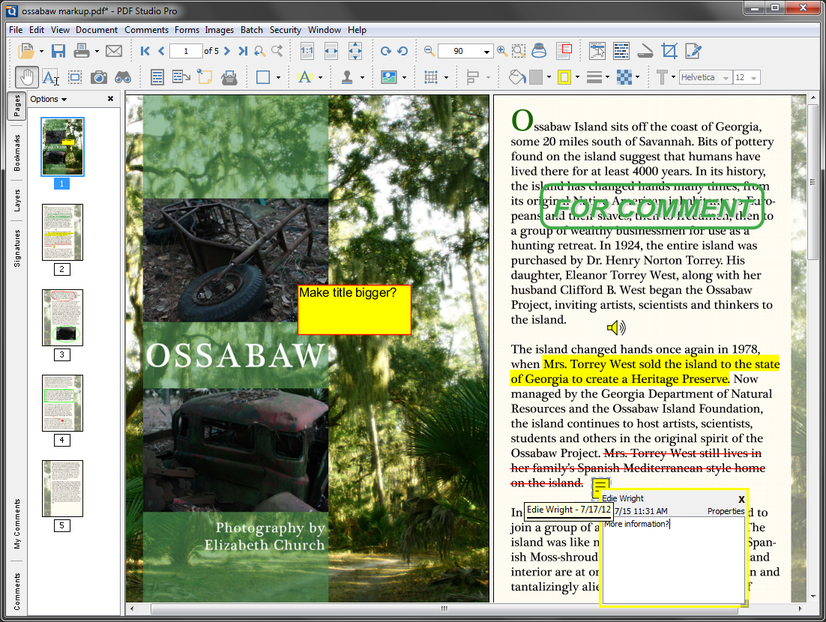826x622 pixels.
Task: Fit the page to width
Action: tap(331, 51)
